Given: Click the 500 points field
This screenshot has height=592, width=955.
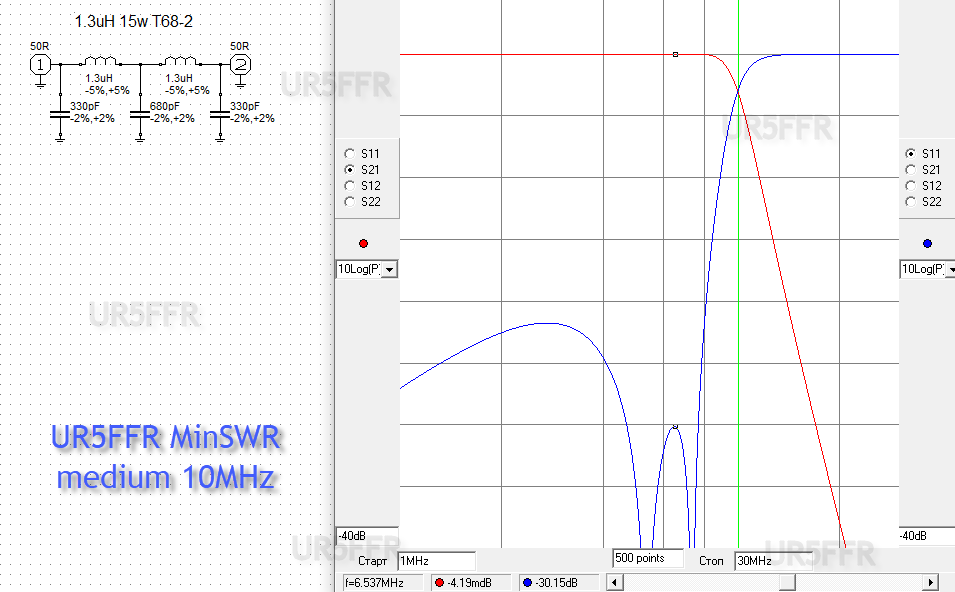Looking at the screenshot, I should click(647, 558).
